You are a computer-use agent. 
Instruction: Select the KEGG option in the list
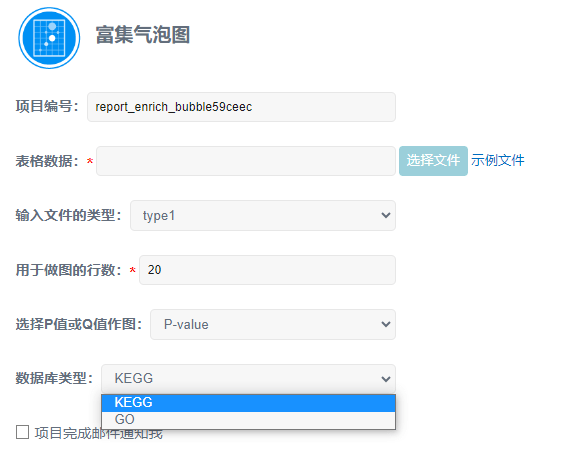pos(248,403)
